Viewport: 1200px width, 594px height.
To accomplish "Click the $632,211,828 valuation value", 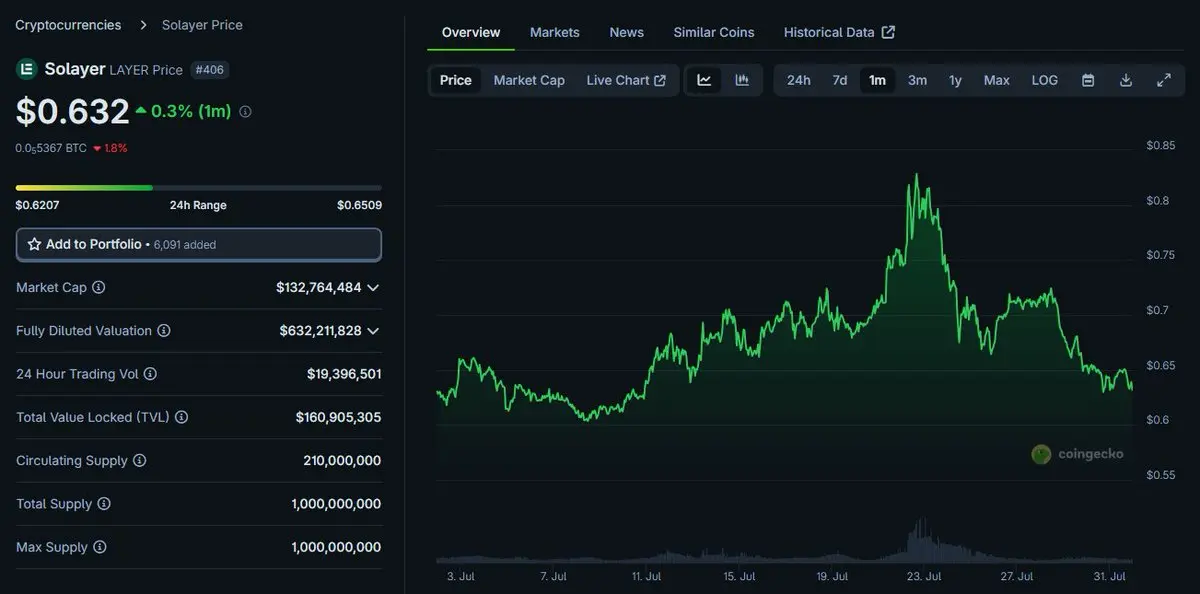I will point(320,331).
